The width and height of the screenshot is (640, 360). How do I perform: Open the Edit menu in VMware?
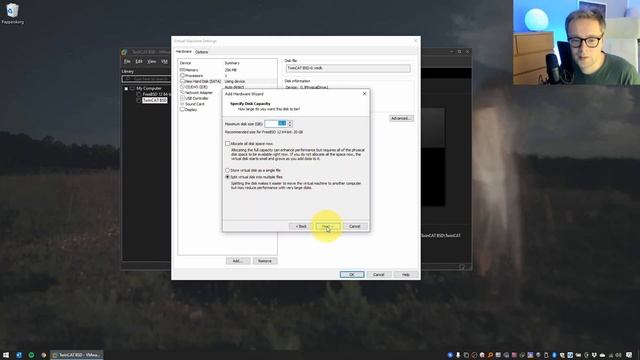[139, 62]
